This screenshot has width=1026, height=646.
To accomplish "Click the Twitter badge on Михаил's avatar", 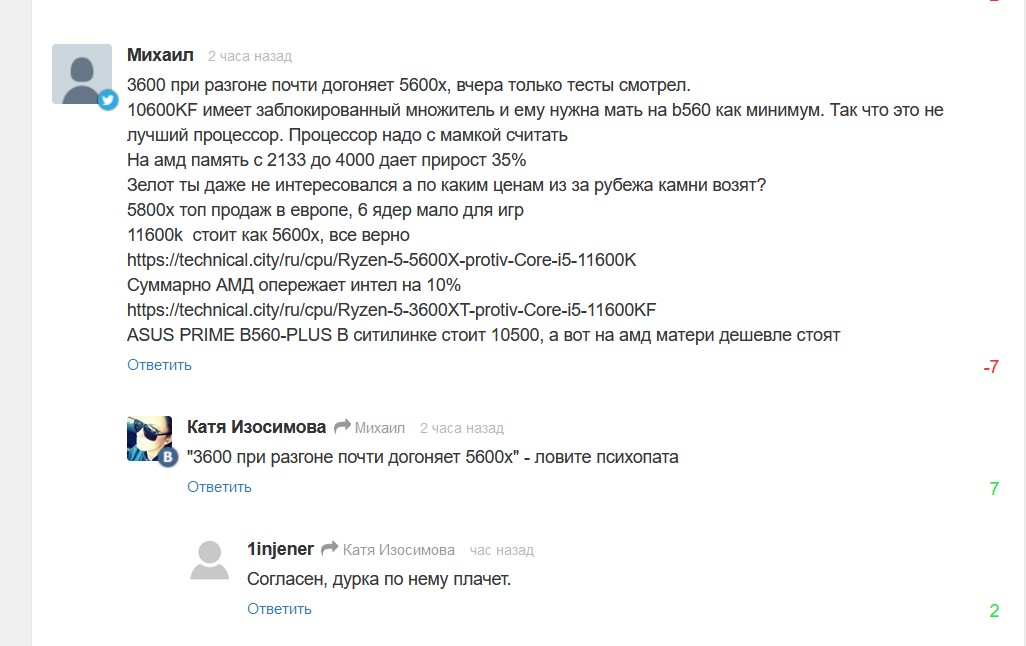I will click(x=108, y=100).
